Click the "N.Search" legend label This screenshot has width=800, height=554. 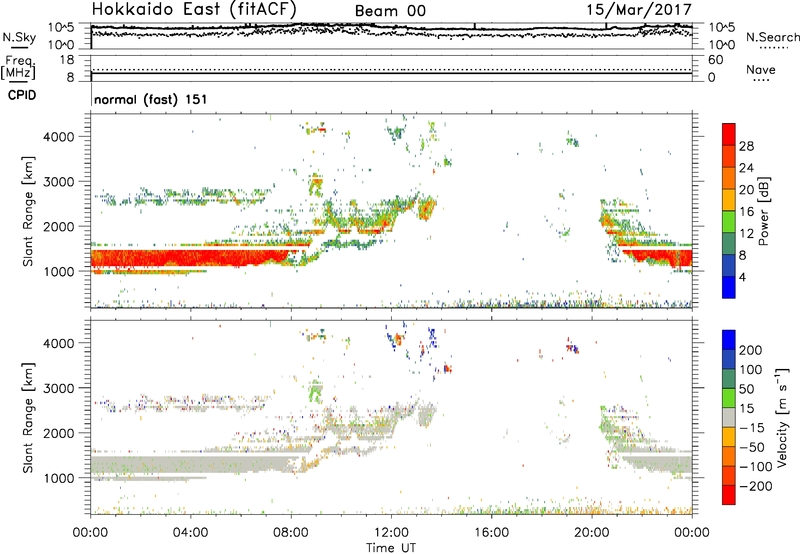point(773,37)
